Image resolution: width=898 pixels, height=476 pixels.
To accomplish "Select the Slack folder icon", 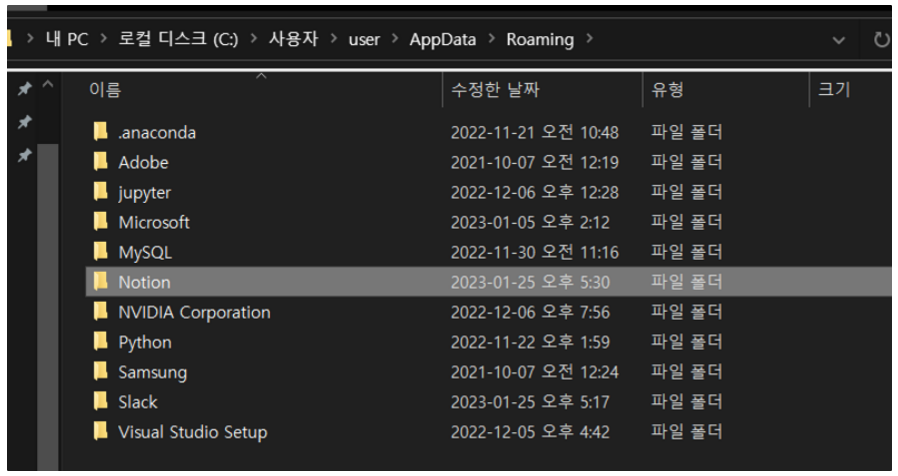I will (100, 401).
